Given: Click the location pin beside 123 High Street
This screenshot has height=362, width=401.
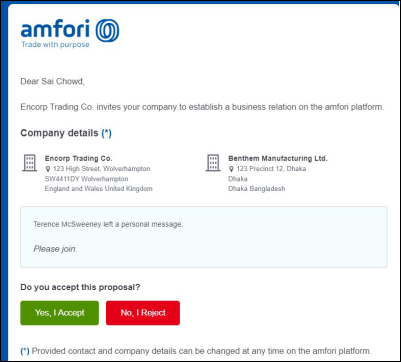Looking at the screenshot, I should click(48, 169).
